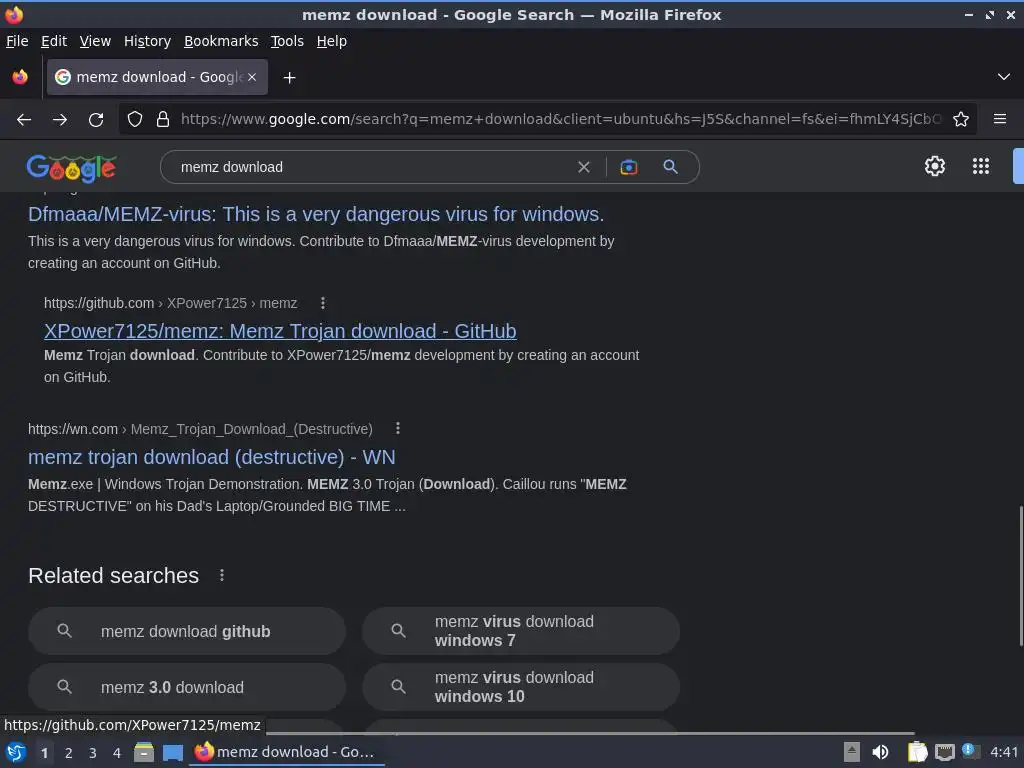
Task: Show desktop via blue taskbar icon
Action: click(x=172, y=753)
